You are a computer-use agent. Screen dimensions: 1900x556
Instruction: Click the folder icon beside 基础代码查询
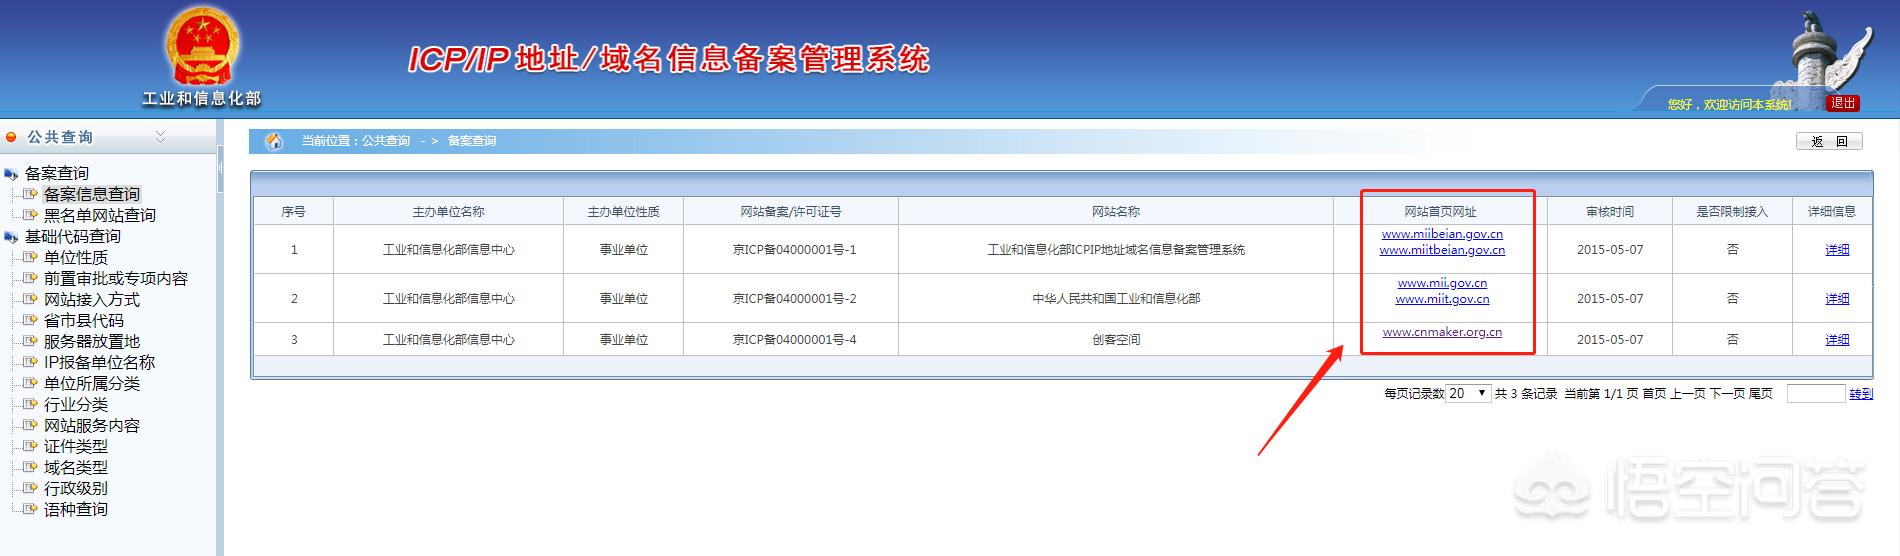11,237
